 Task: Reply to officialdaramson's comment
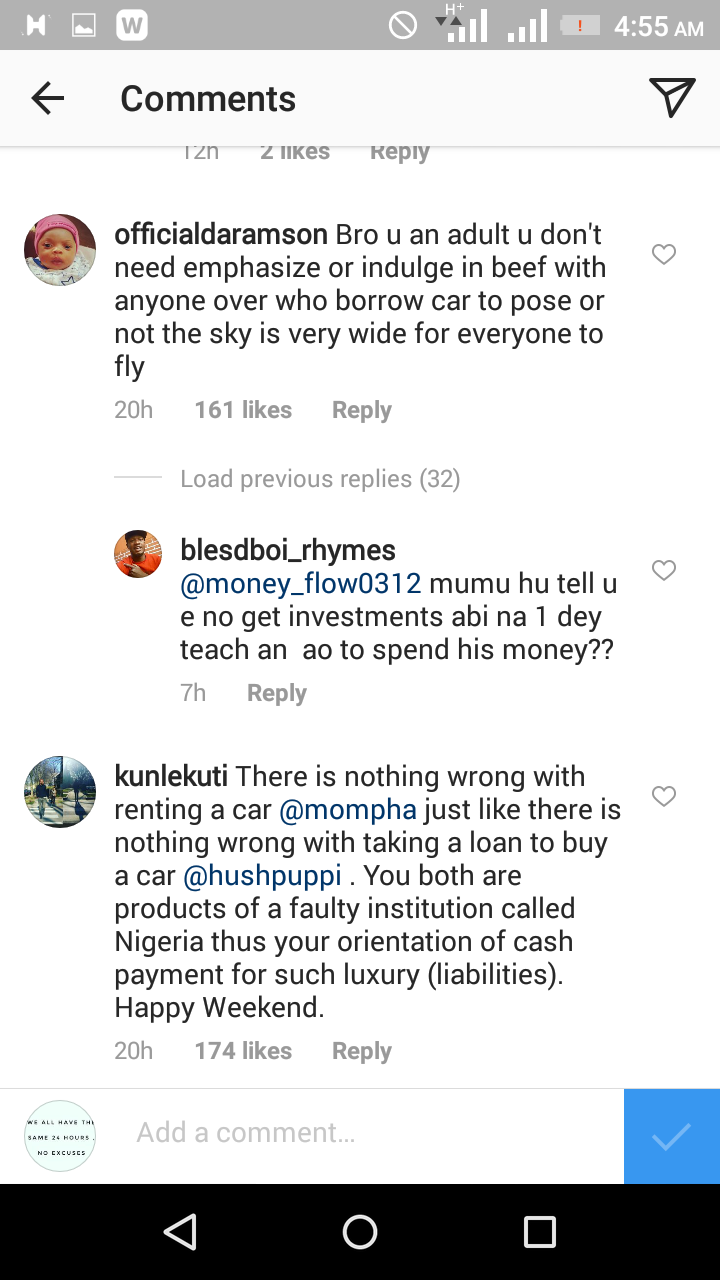tap(361, 410)
